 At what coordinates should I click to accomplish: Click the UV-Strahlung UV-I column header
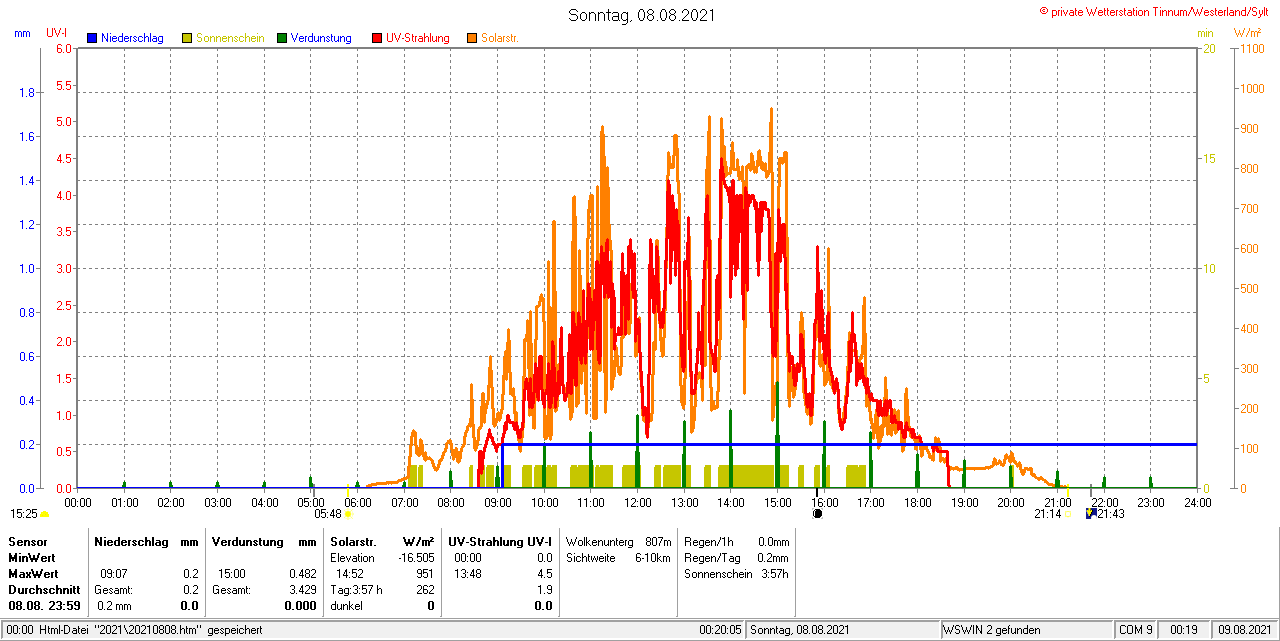click(500, 541)
